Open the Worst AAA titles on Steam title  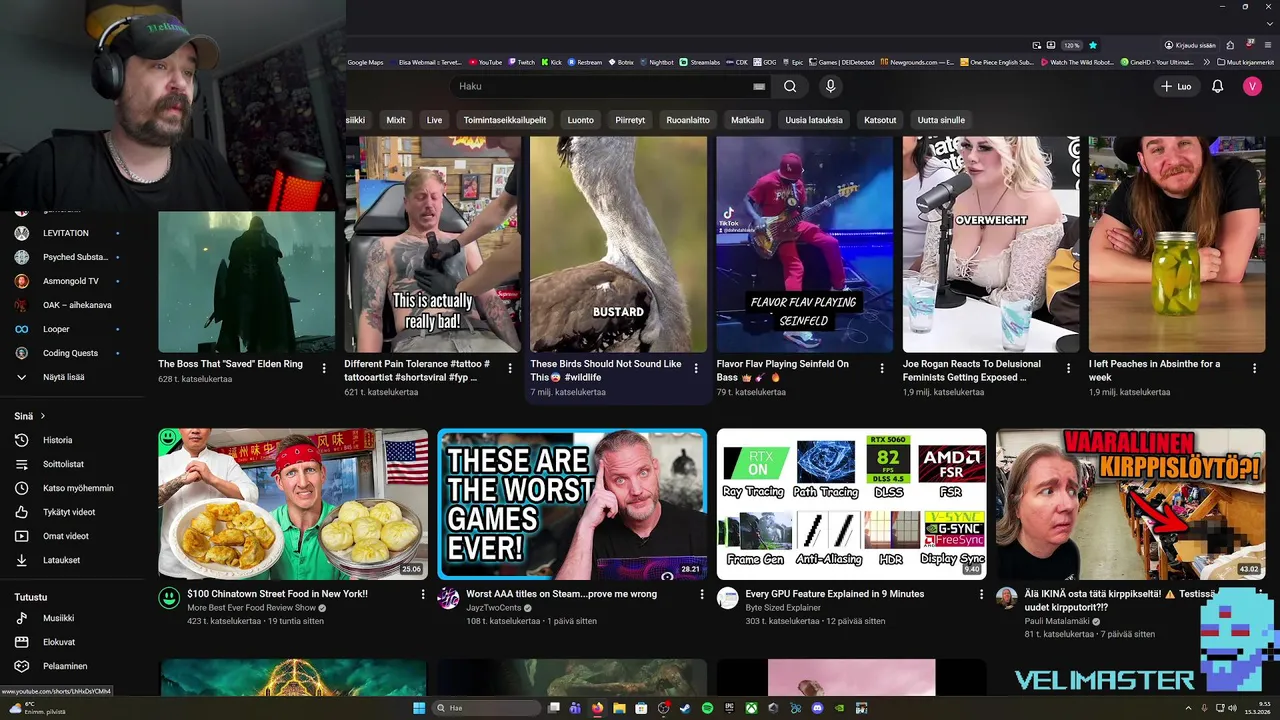click(561, 594)
